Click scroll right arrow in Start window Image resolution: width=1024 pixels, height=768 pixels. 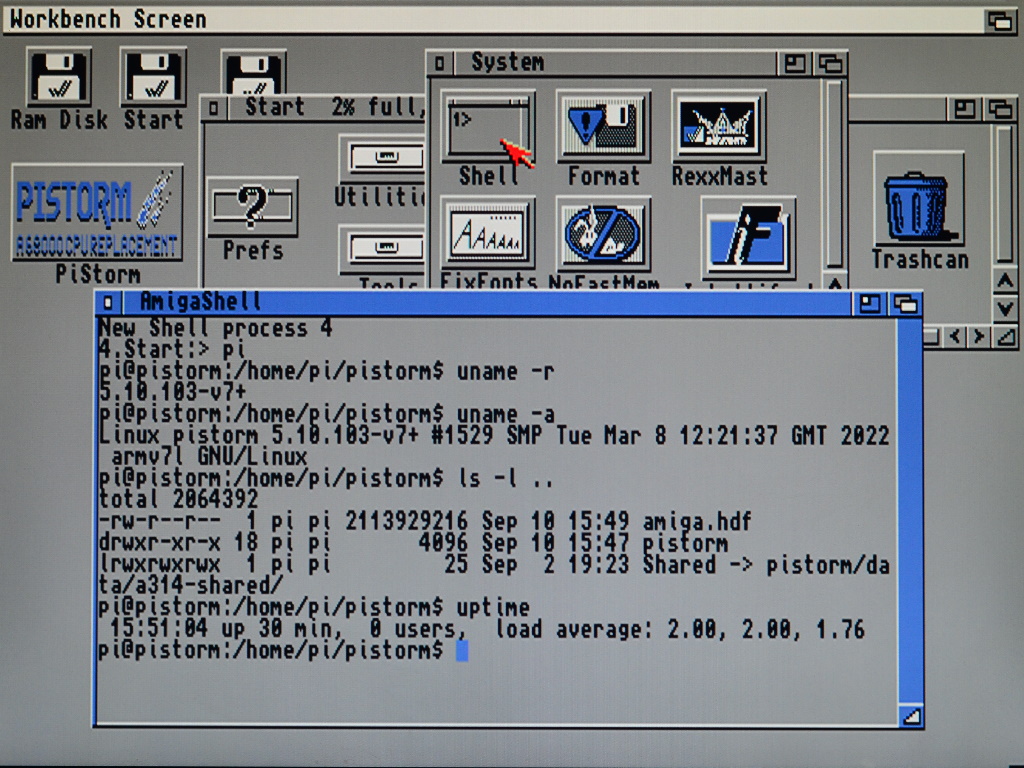tap(980, 337)
